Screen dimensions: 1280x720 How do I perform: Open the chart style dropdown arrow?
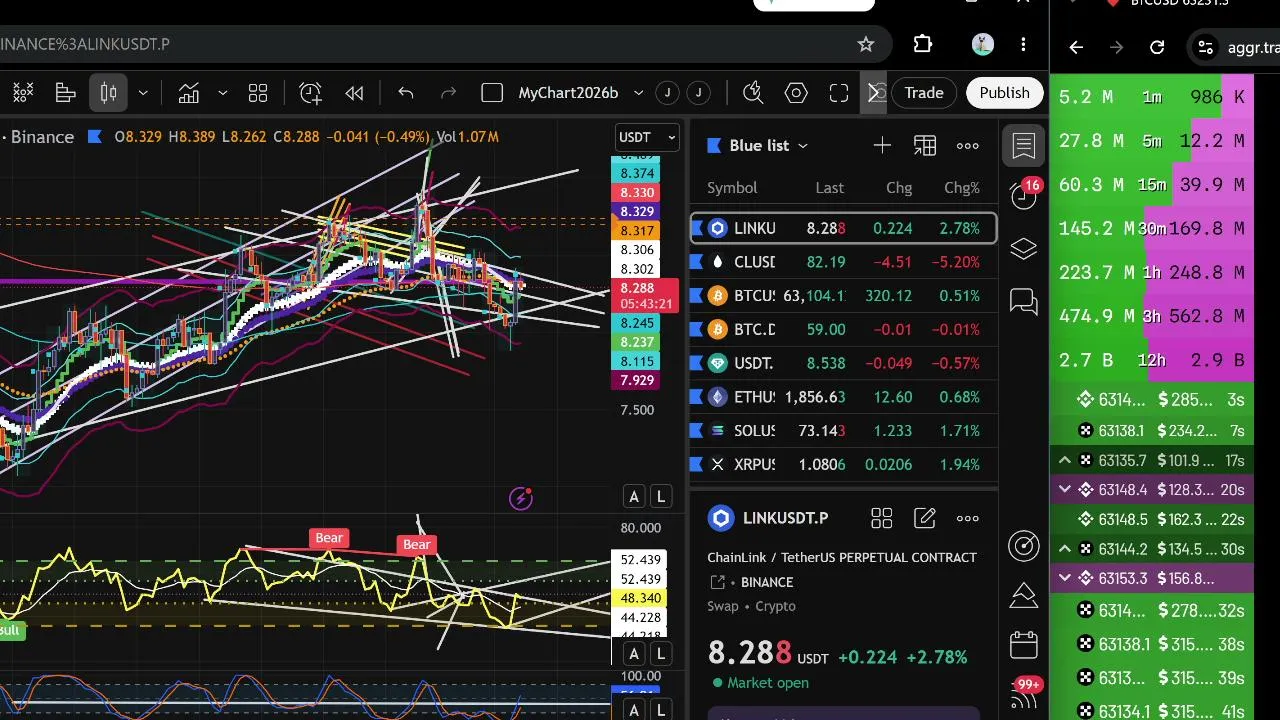click(143, 93)
